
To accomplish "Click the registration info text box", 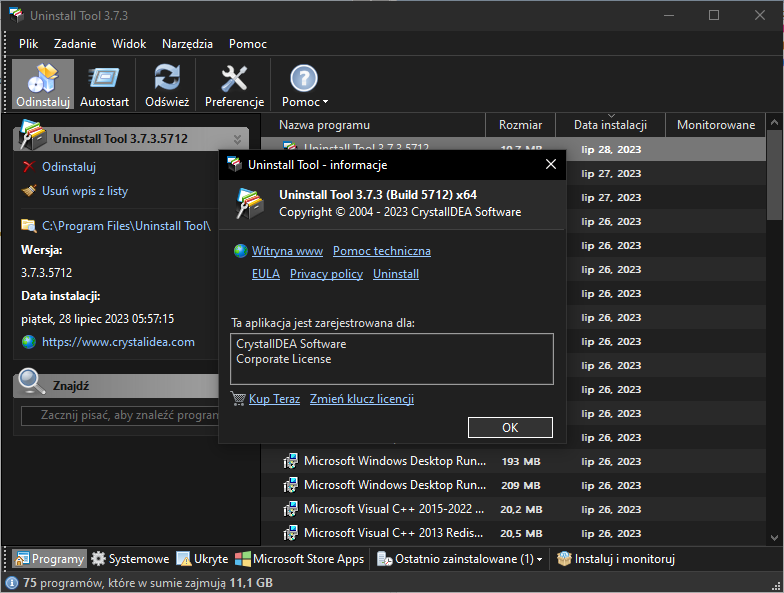I will coord(392,359).
